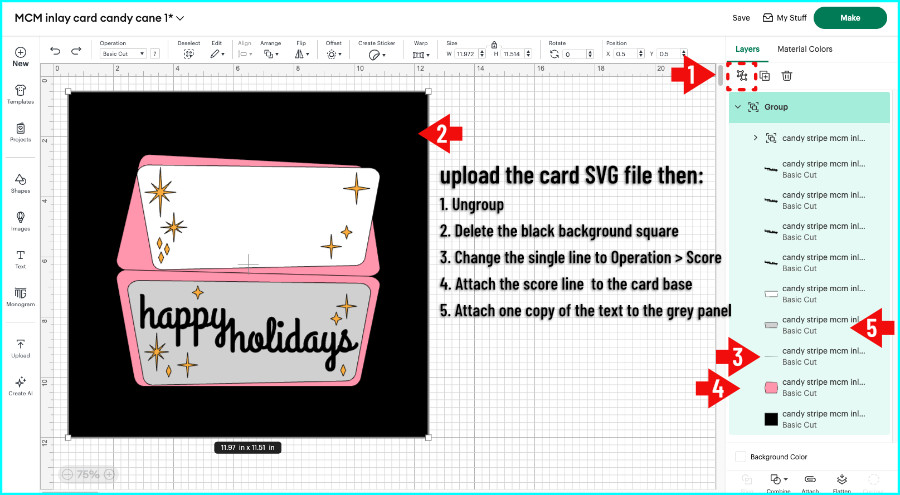Click the Rotate icon
This screenshot has width=900, height=495.
[x=554, y=54]
